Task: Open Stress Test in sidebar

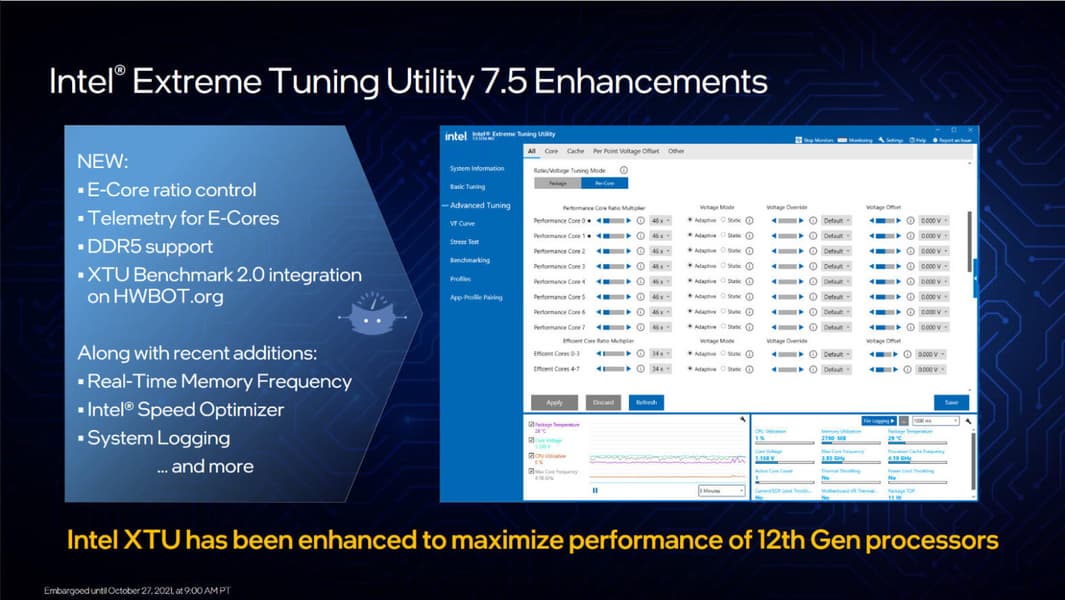Action: [464, 242]
